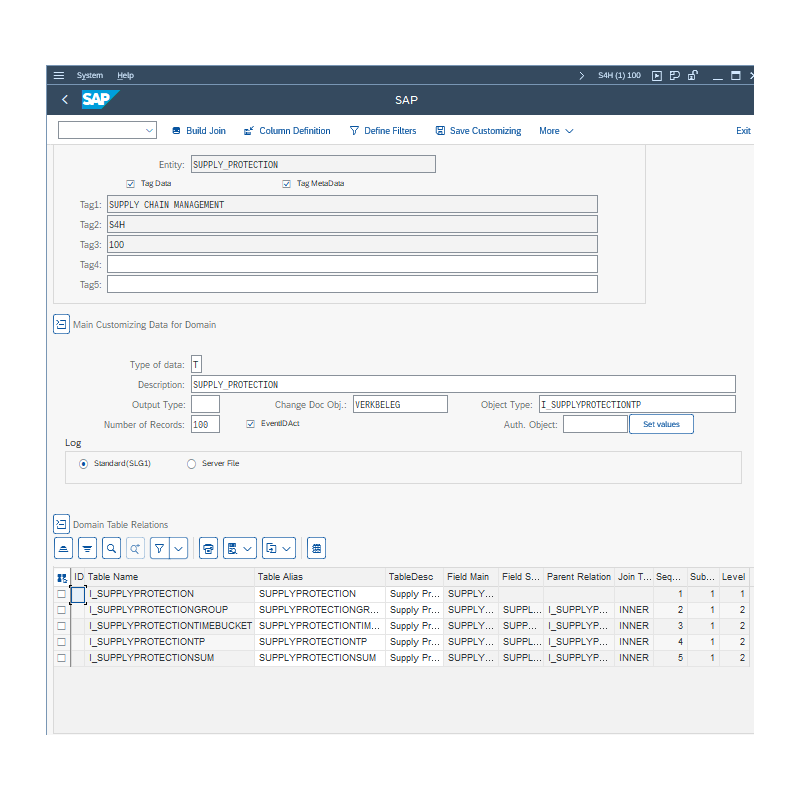Viewport: 800px width, 800px height.
Task: Open the transaction command field dropdown
Action: point(150,131)
